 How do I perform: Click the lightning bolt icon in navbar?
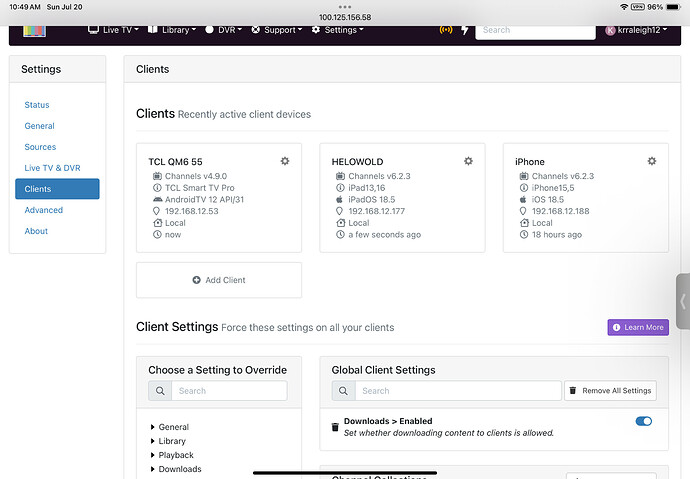coord(465,30)
